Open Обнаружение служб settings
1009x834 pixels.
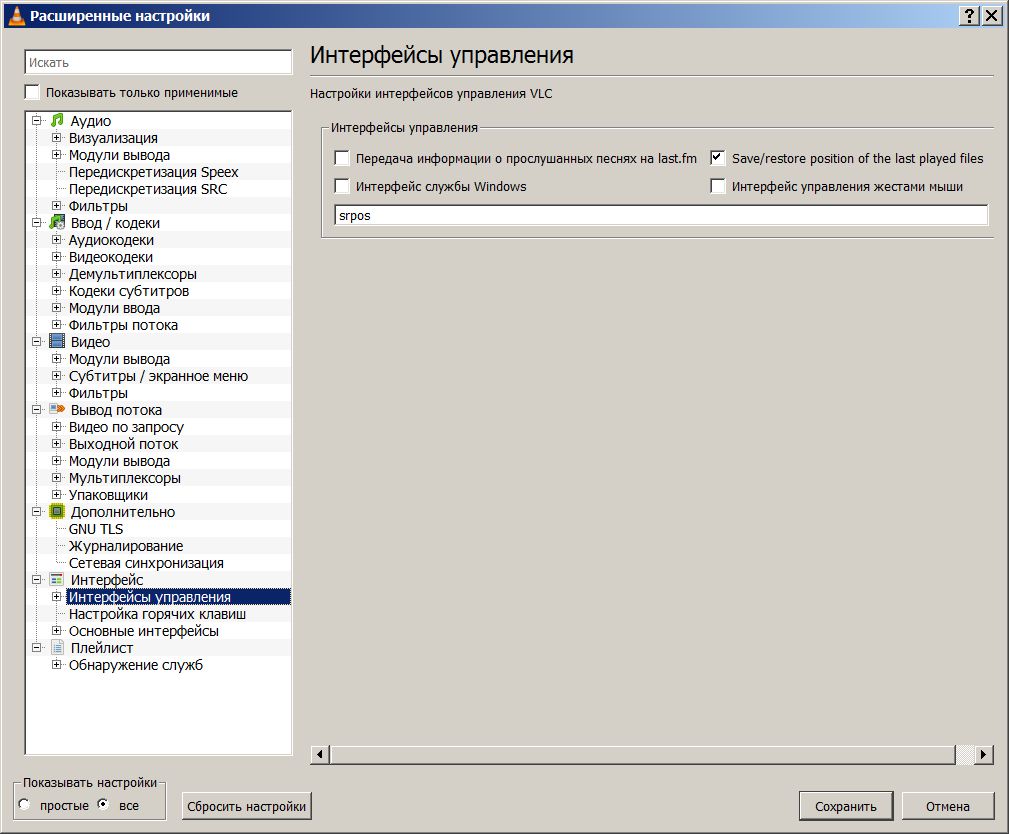pos(136,665)
